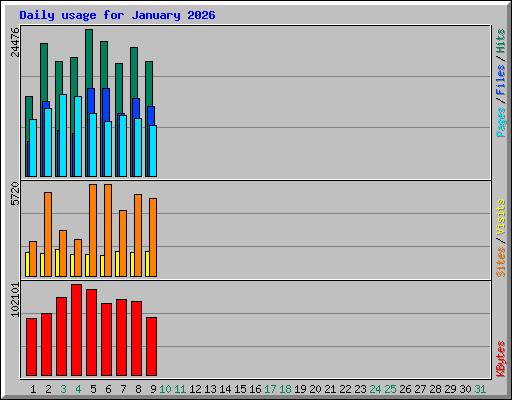Select the blue files bar for day 9
Image resolution: width=512 pixels, height=400 pixels.
151,116
